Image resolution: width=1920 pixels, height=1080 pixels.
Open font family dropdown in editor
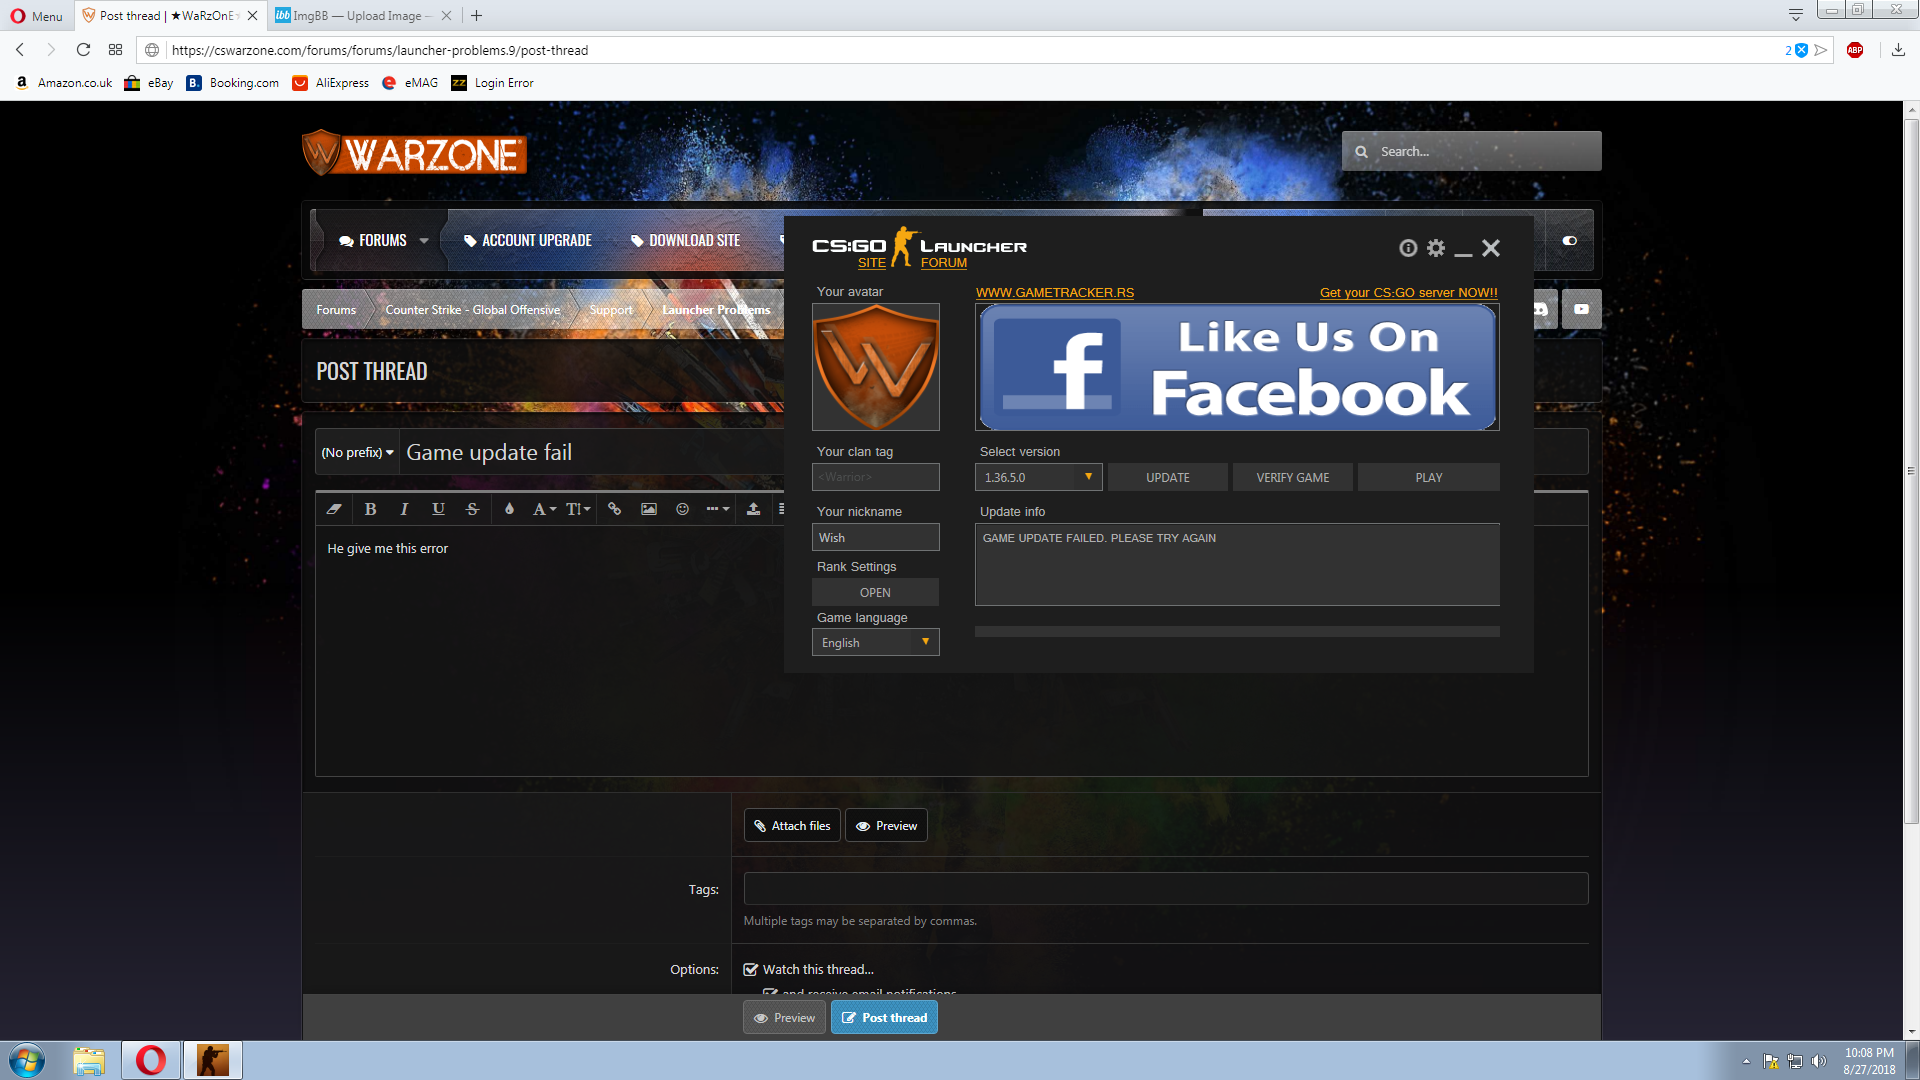point(544,509)
